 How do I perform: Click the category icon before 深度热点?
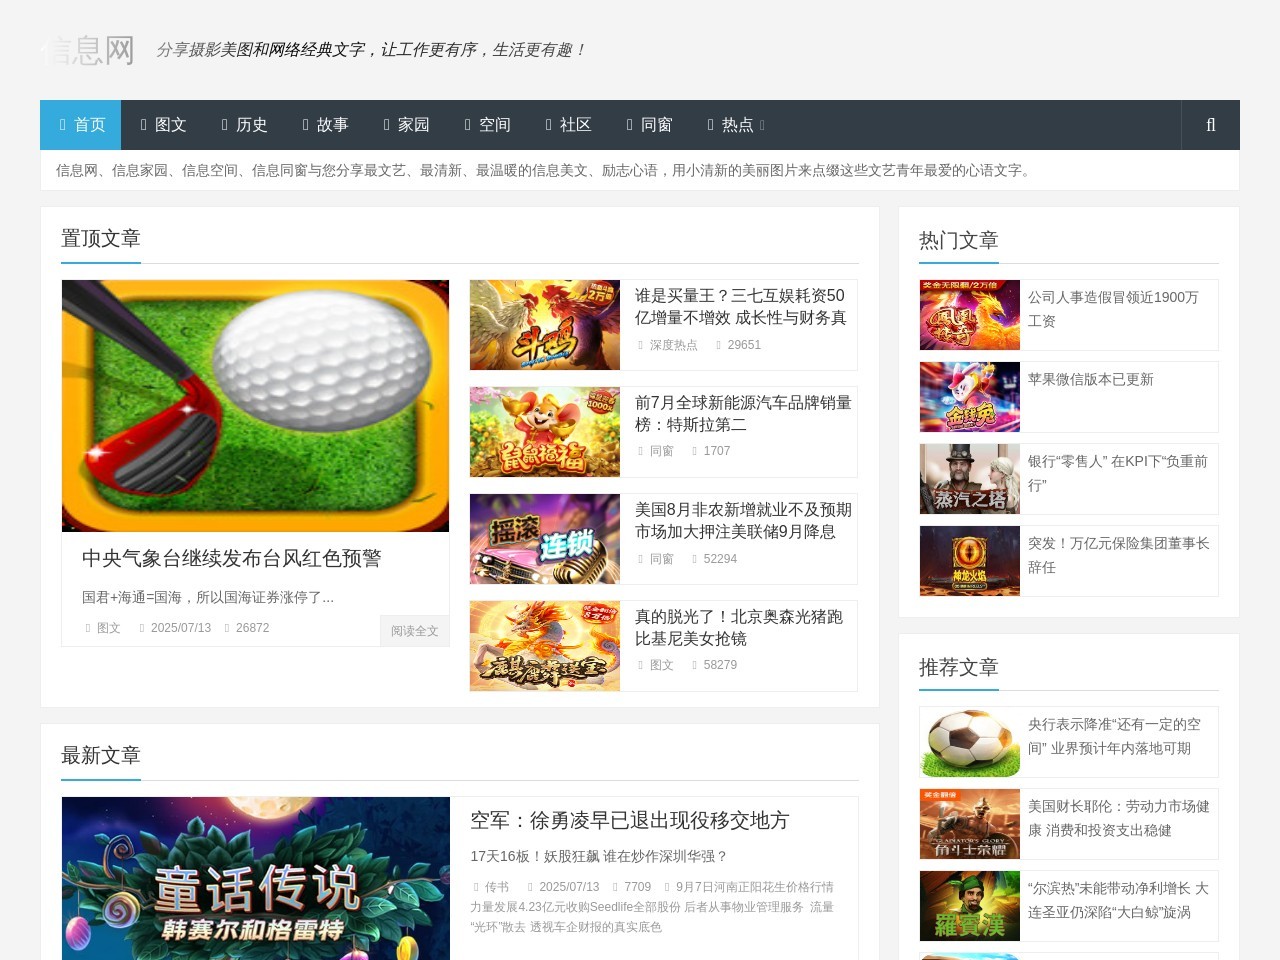tap(638, 344)
